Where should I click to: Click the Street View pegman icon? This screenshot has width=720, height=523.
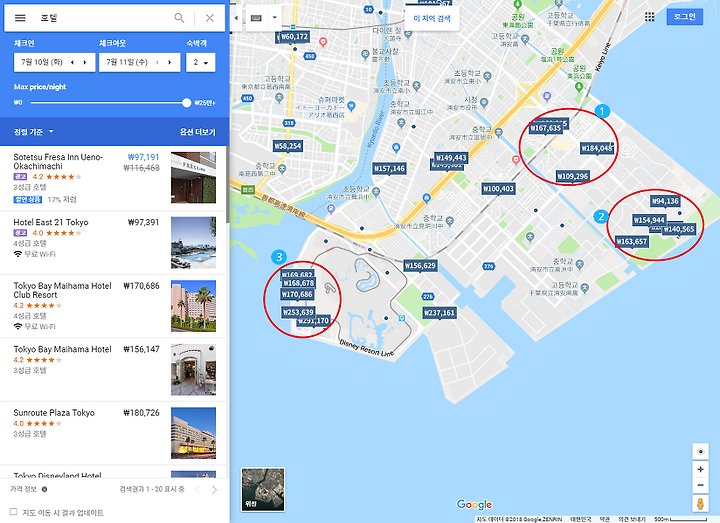tap(700, 503)
